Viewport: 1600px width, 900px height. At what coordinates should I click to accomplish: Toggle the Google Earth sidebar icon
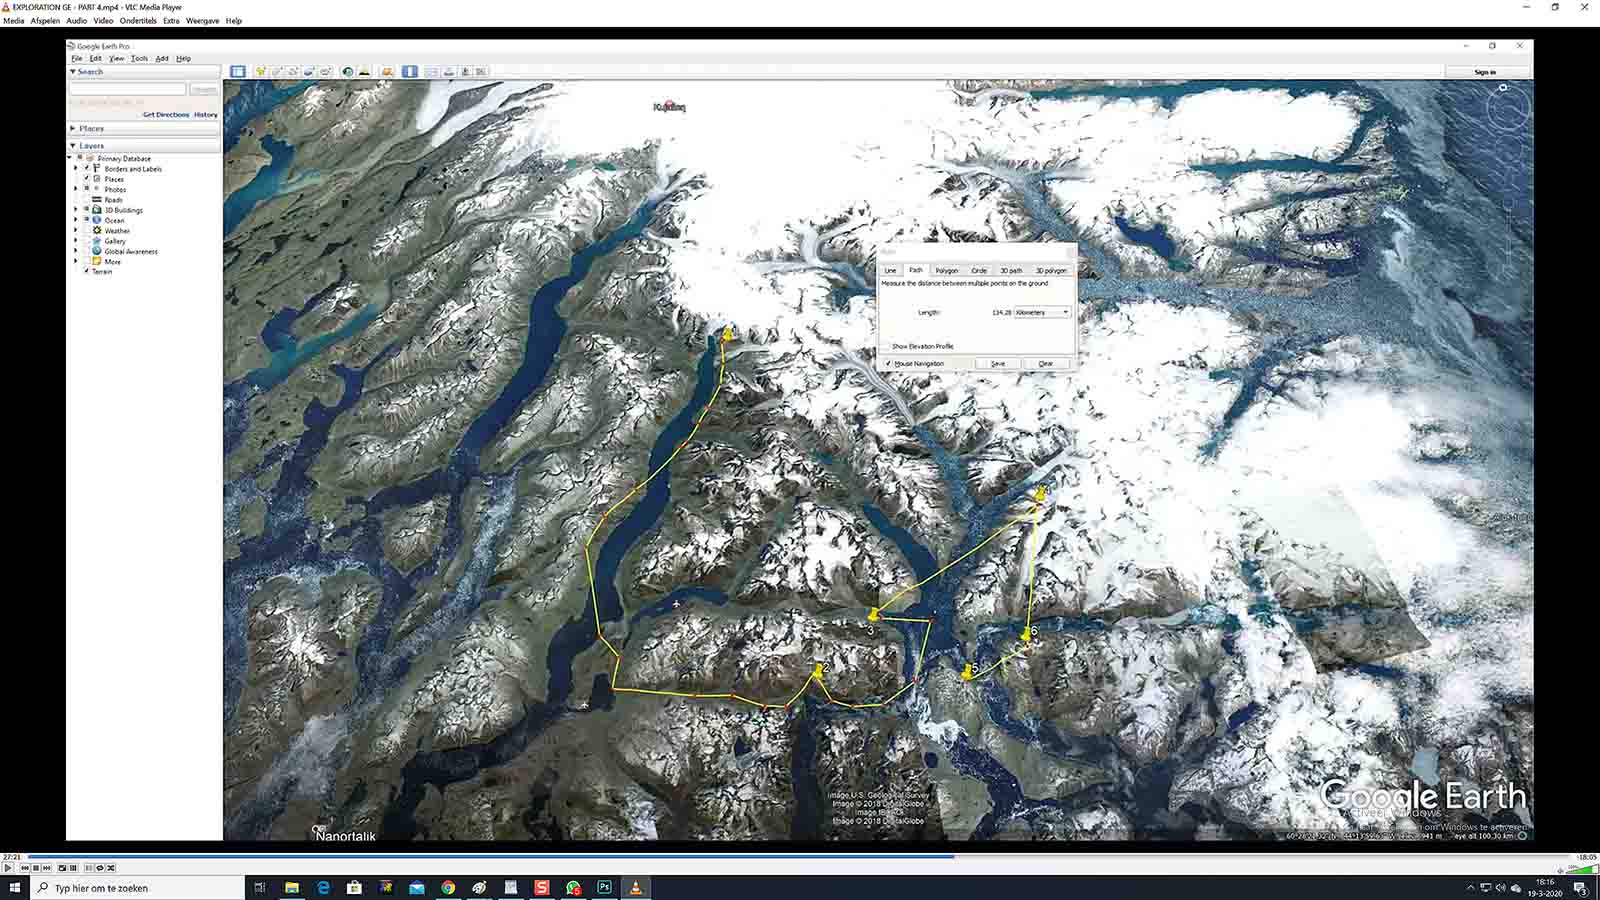[238, 72]
